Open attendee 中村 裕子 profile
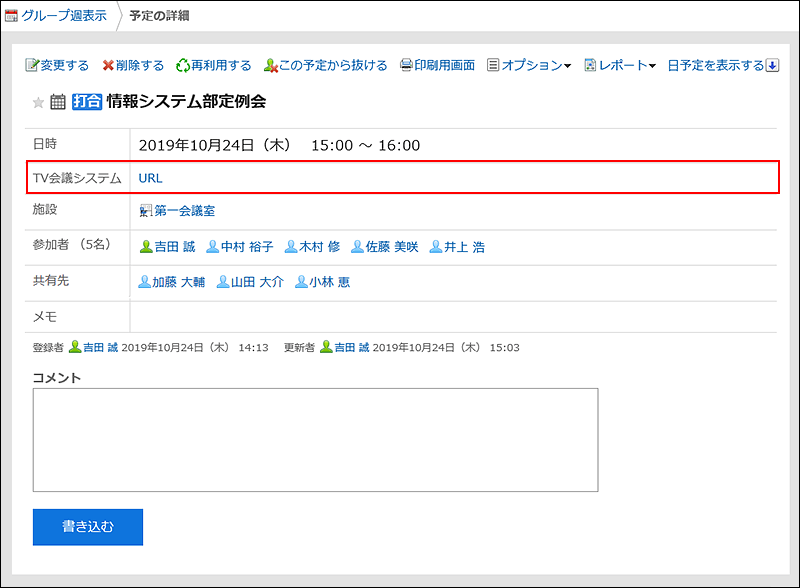Screen dimensions: 800x588 [x=247, y=247]
